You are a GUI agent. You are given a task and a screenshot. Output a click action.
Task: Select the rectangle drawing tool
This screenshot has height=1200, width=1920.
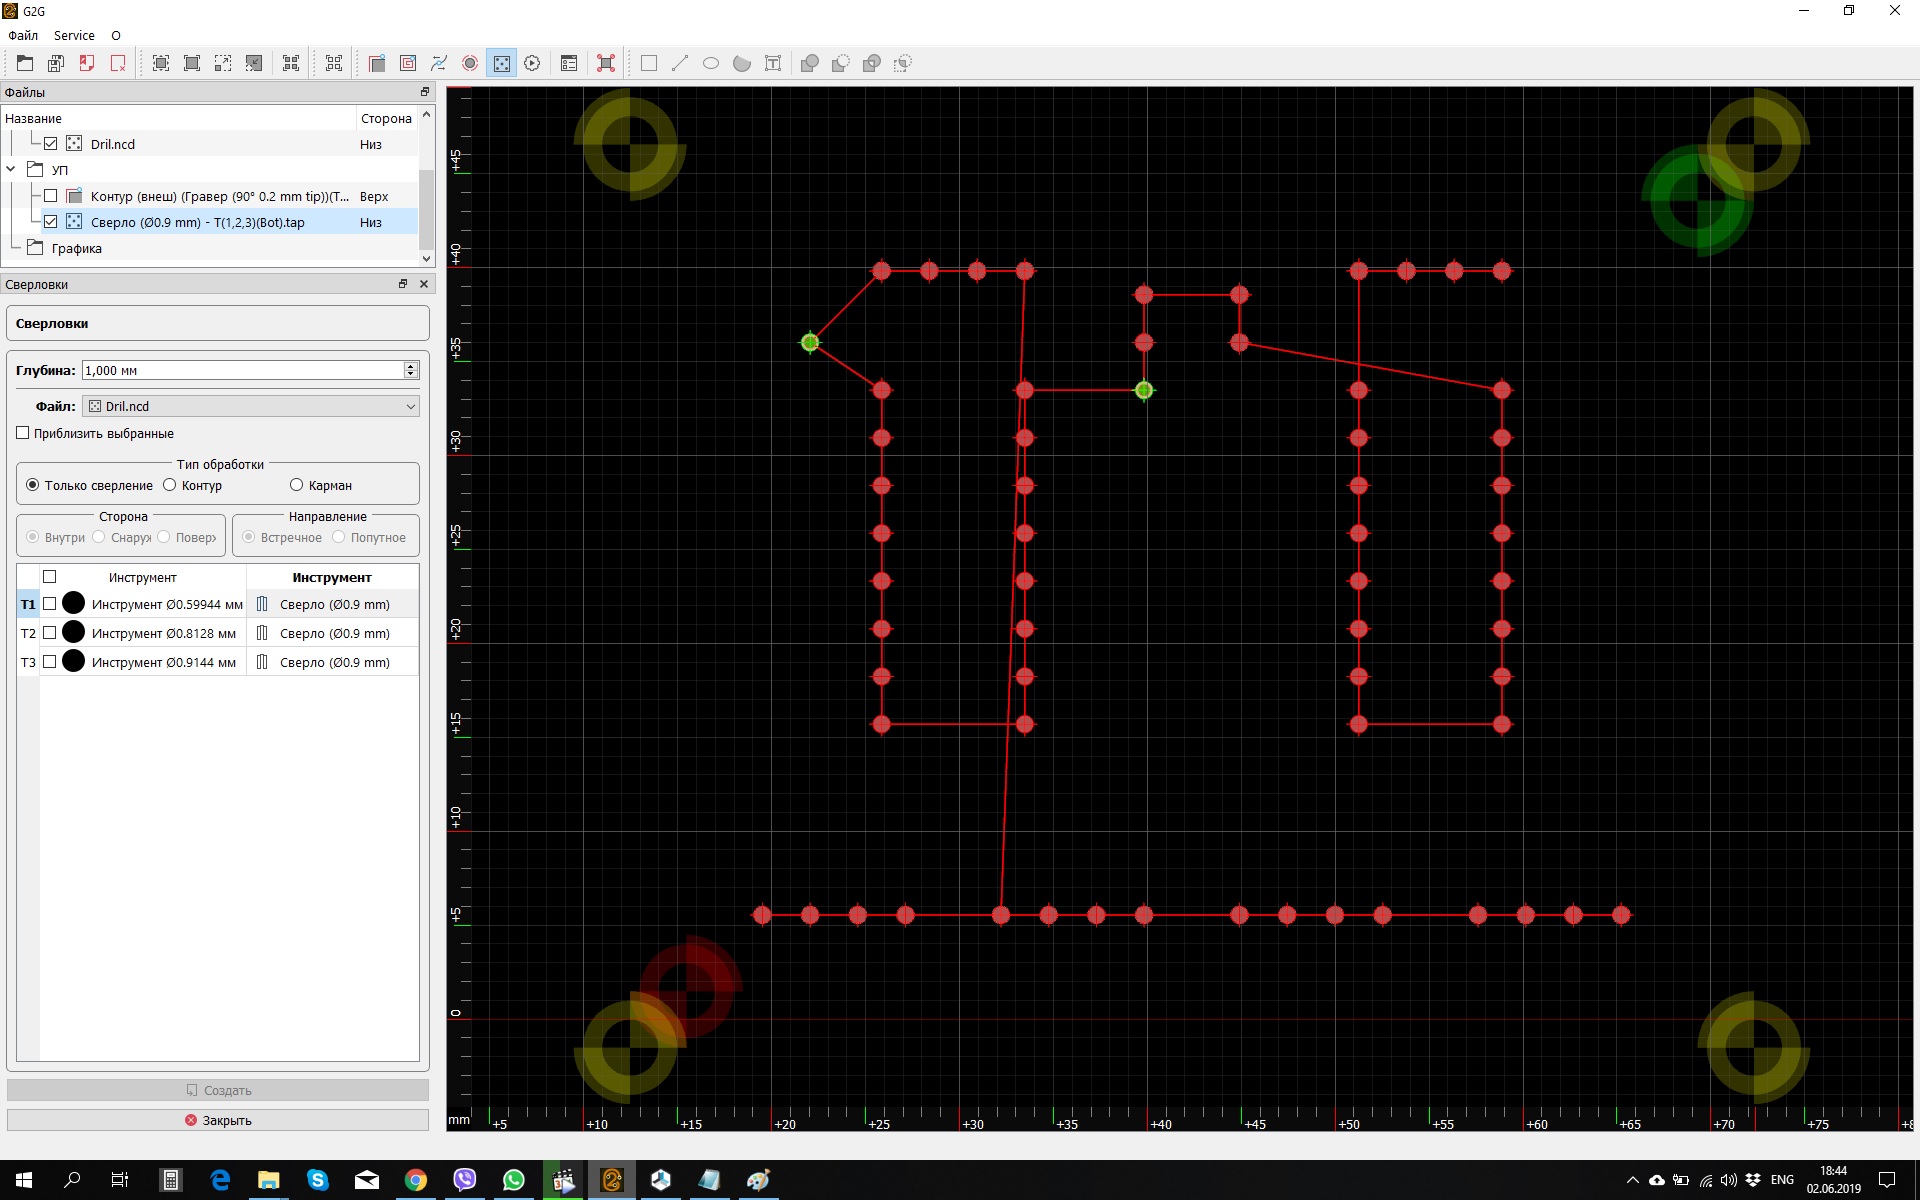coord(649,63)
